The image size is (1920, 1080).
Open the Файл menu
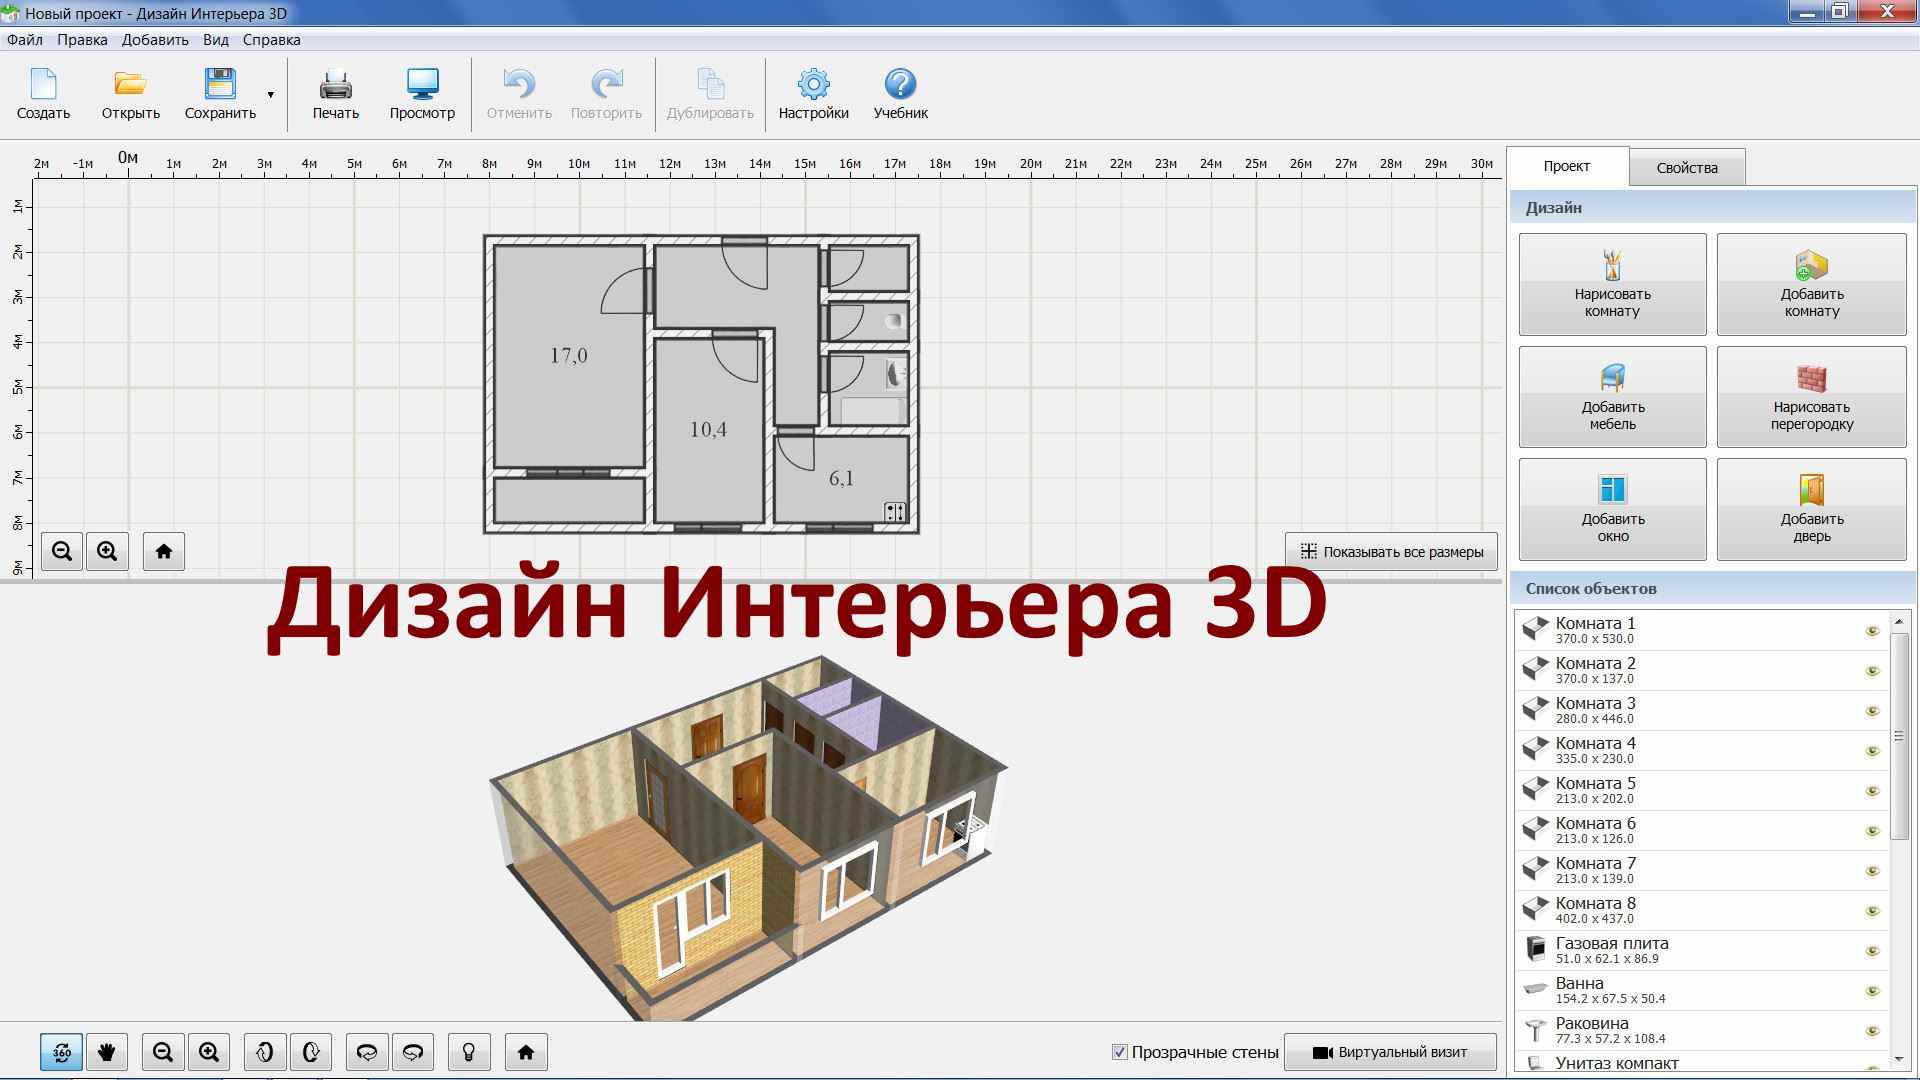(26, 38)
